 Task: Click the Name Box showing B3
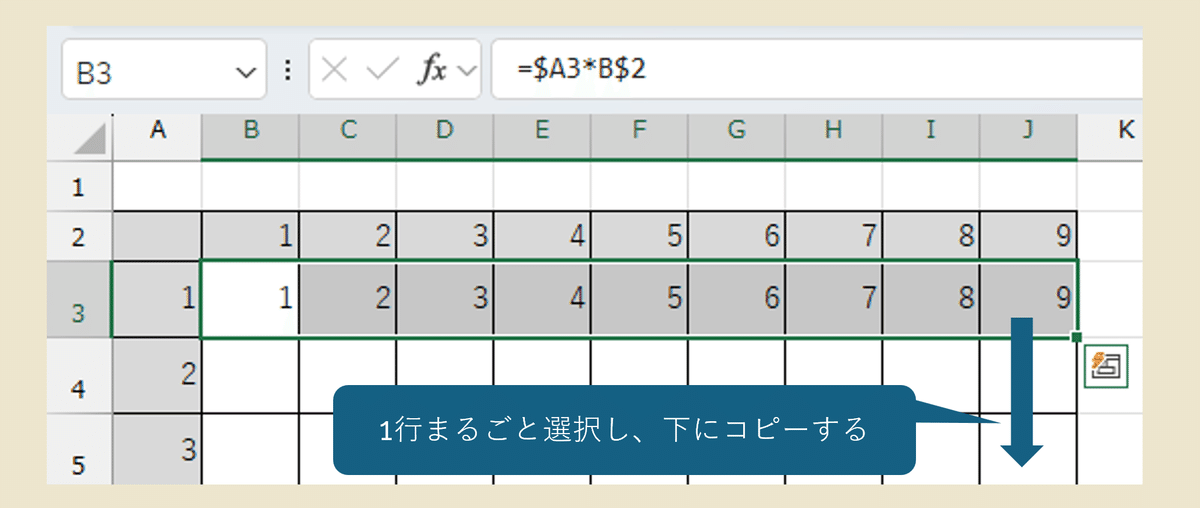(164, 69)
